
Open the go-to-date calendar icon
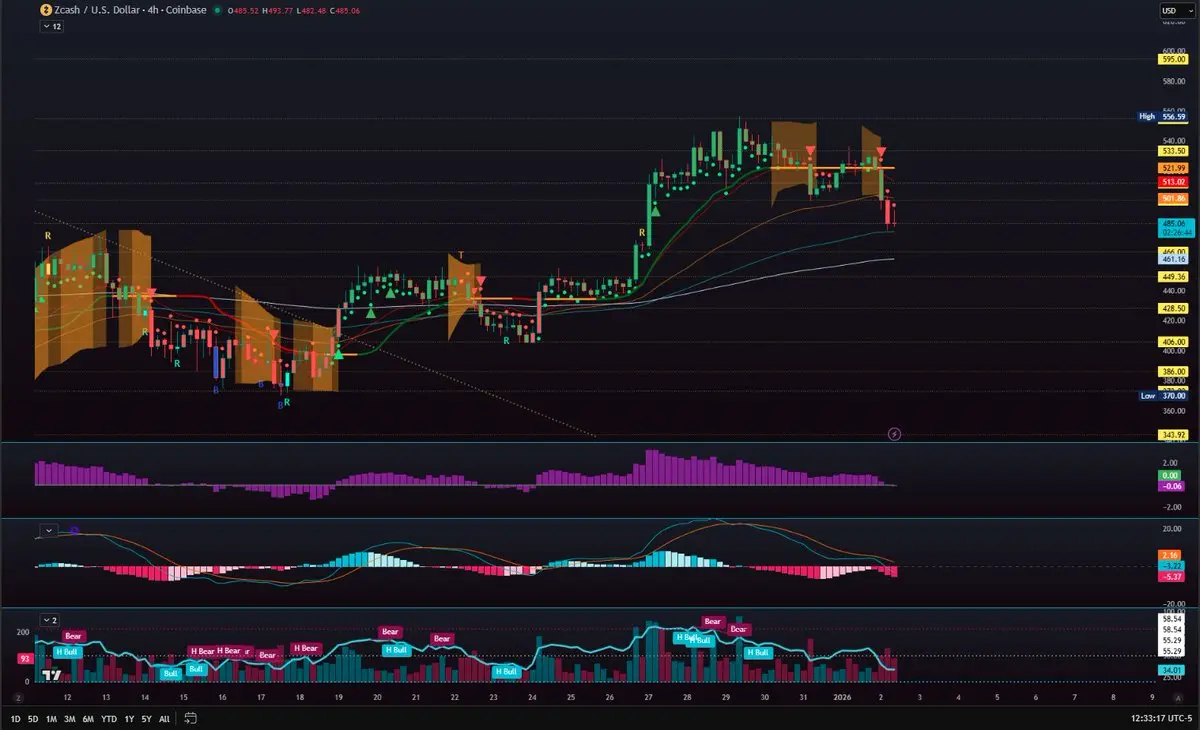[x=191, y=718]
